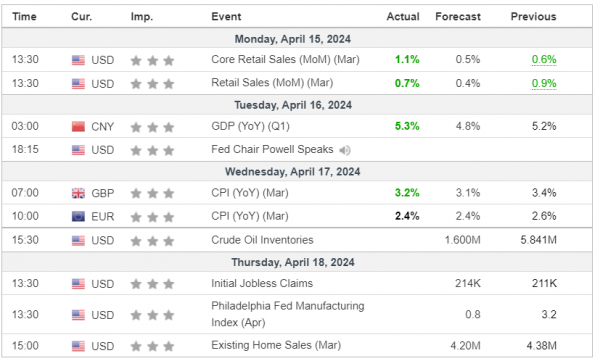
Task: Click the speaker icon beside Fed Chair Powell Speaks
Action: 345,150
